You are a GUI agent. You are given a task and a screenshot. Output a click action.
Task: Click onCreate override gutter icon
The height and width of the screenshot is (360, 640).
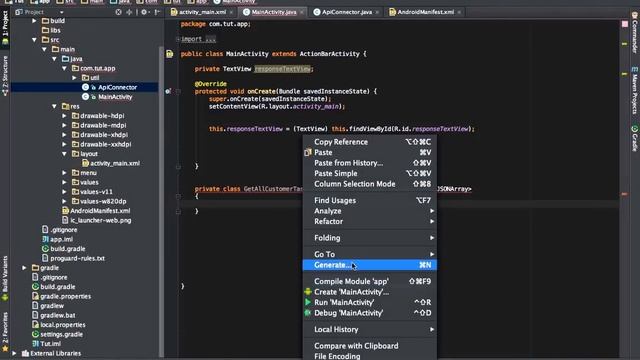coord(168,91)
